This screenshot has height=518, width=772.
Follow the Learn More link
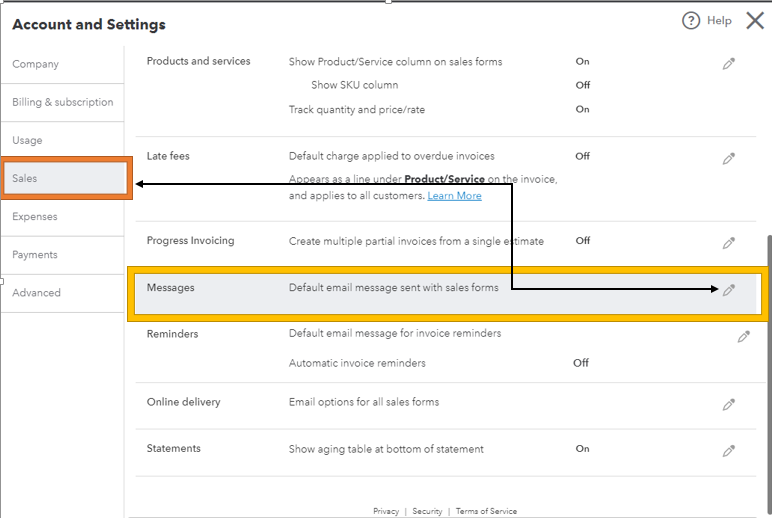[x=454, y=196]
